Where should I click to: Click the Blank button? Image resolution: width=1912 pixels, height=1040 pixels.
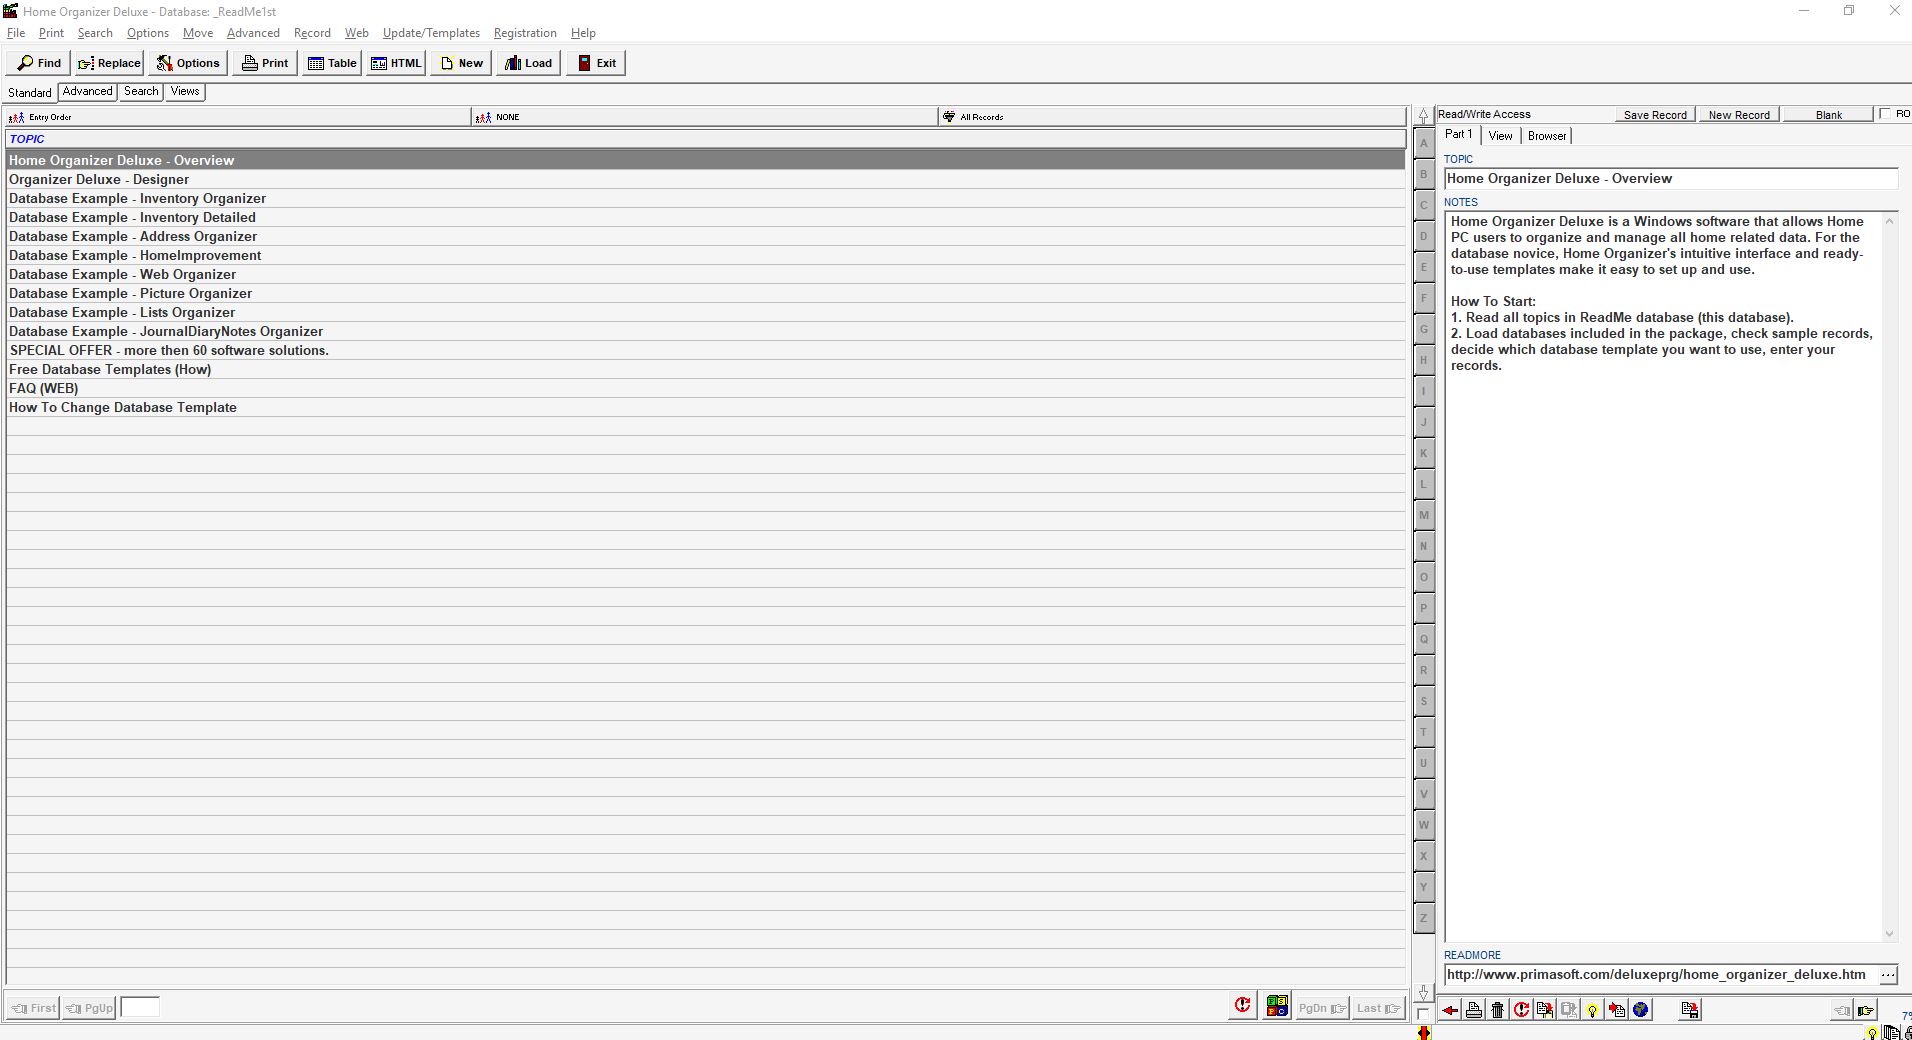click(x=1828, y=115)
